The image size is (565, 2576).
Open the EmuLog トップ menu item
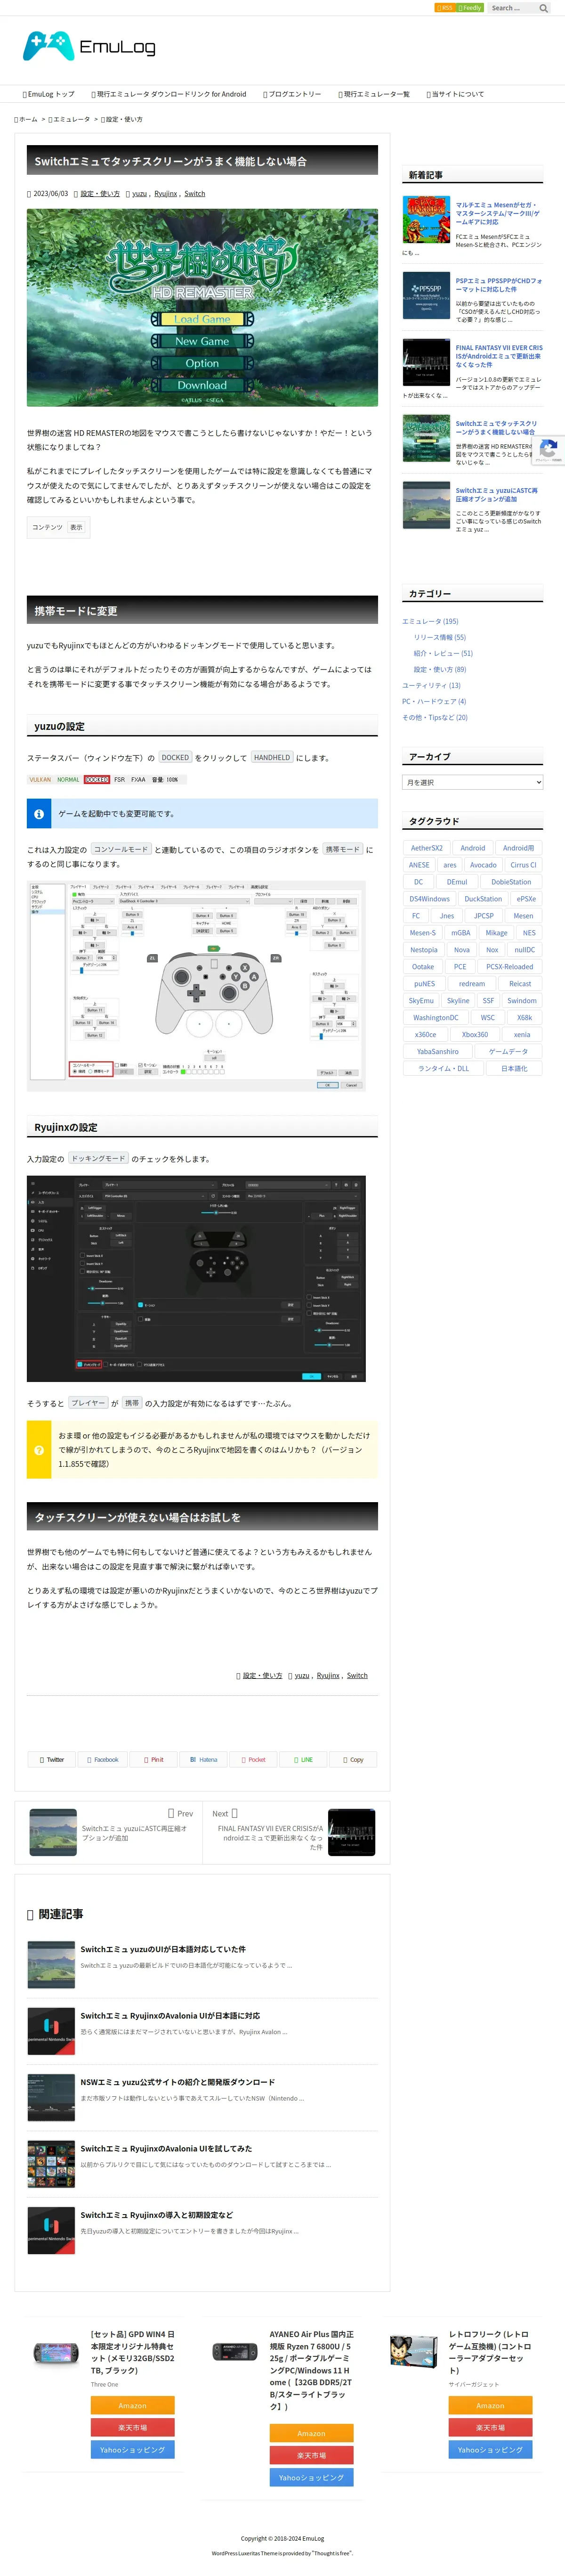tap(48, 94)
